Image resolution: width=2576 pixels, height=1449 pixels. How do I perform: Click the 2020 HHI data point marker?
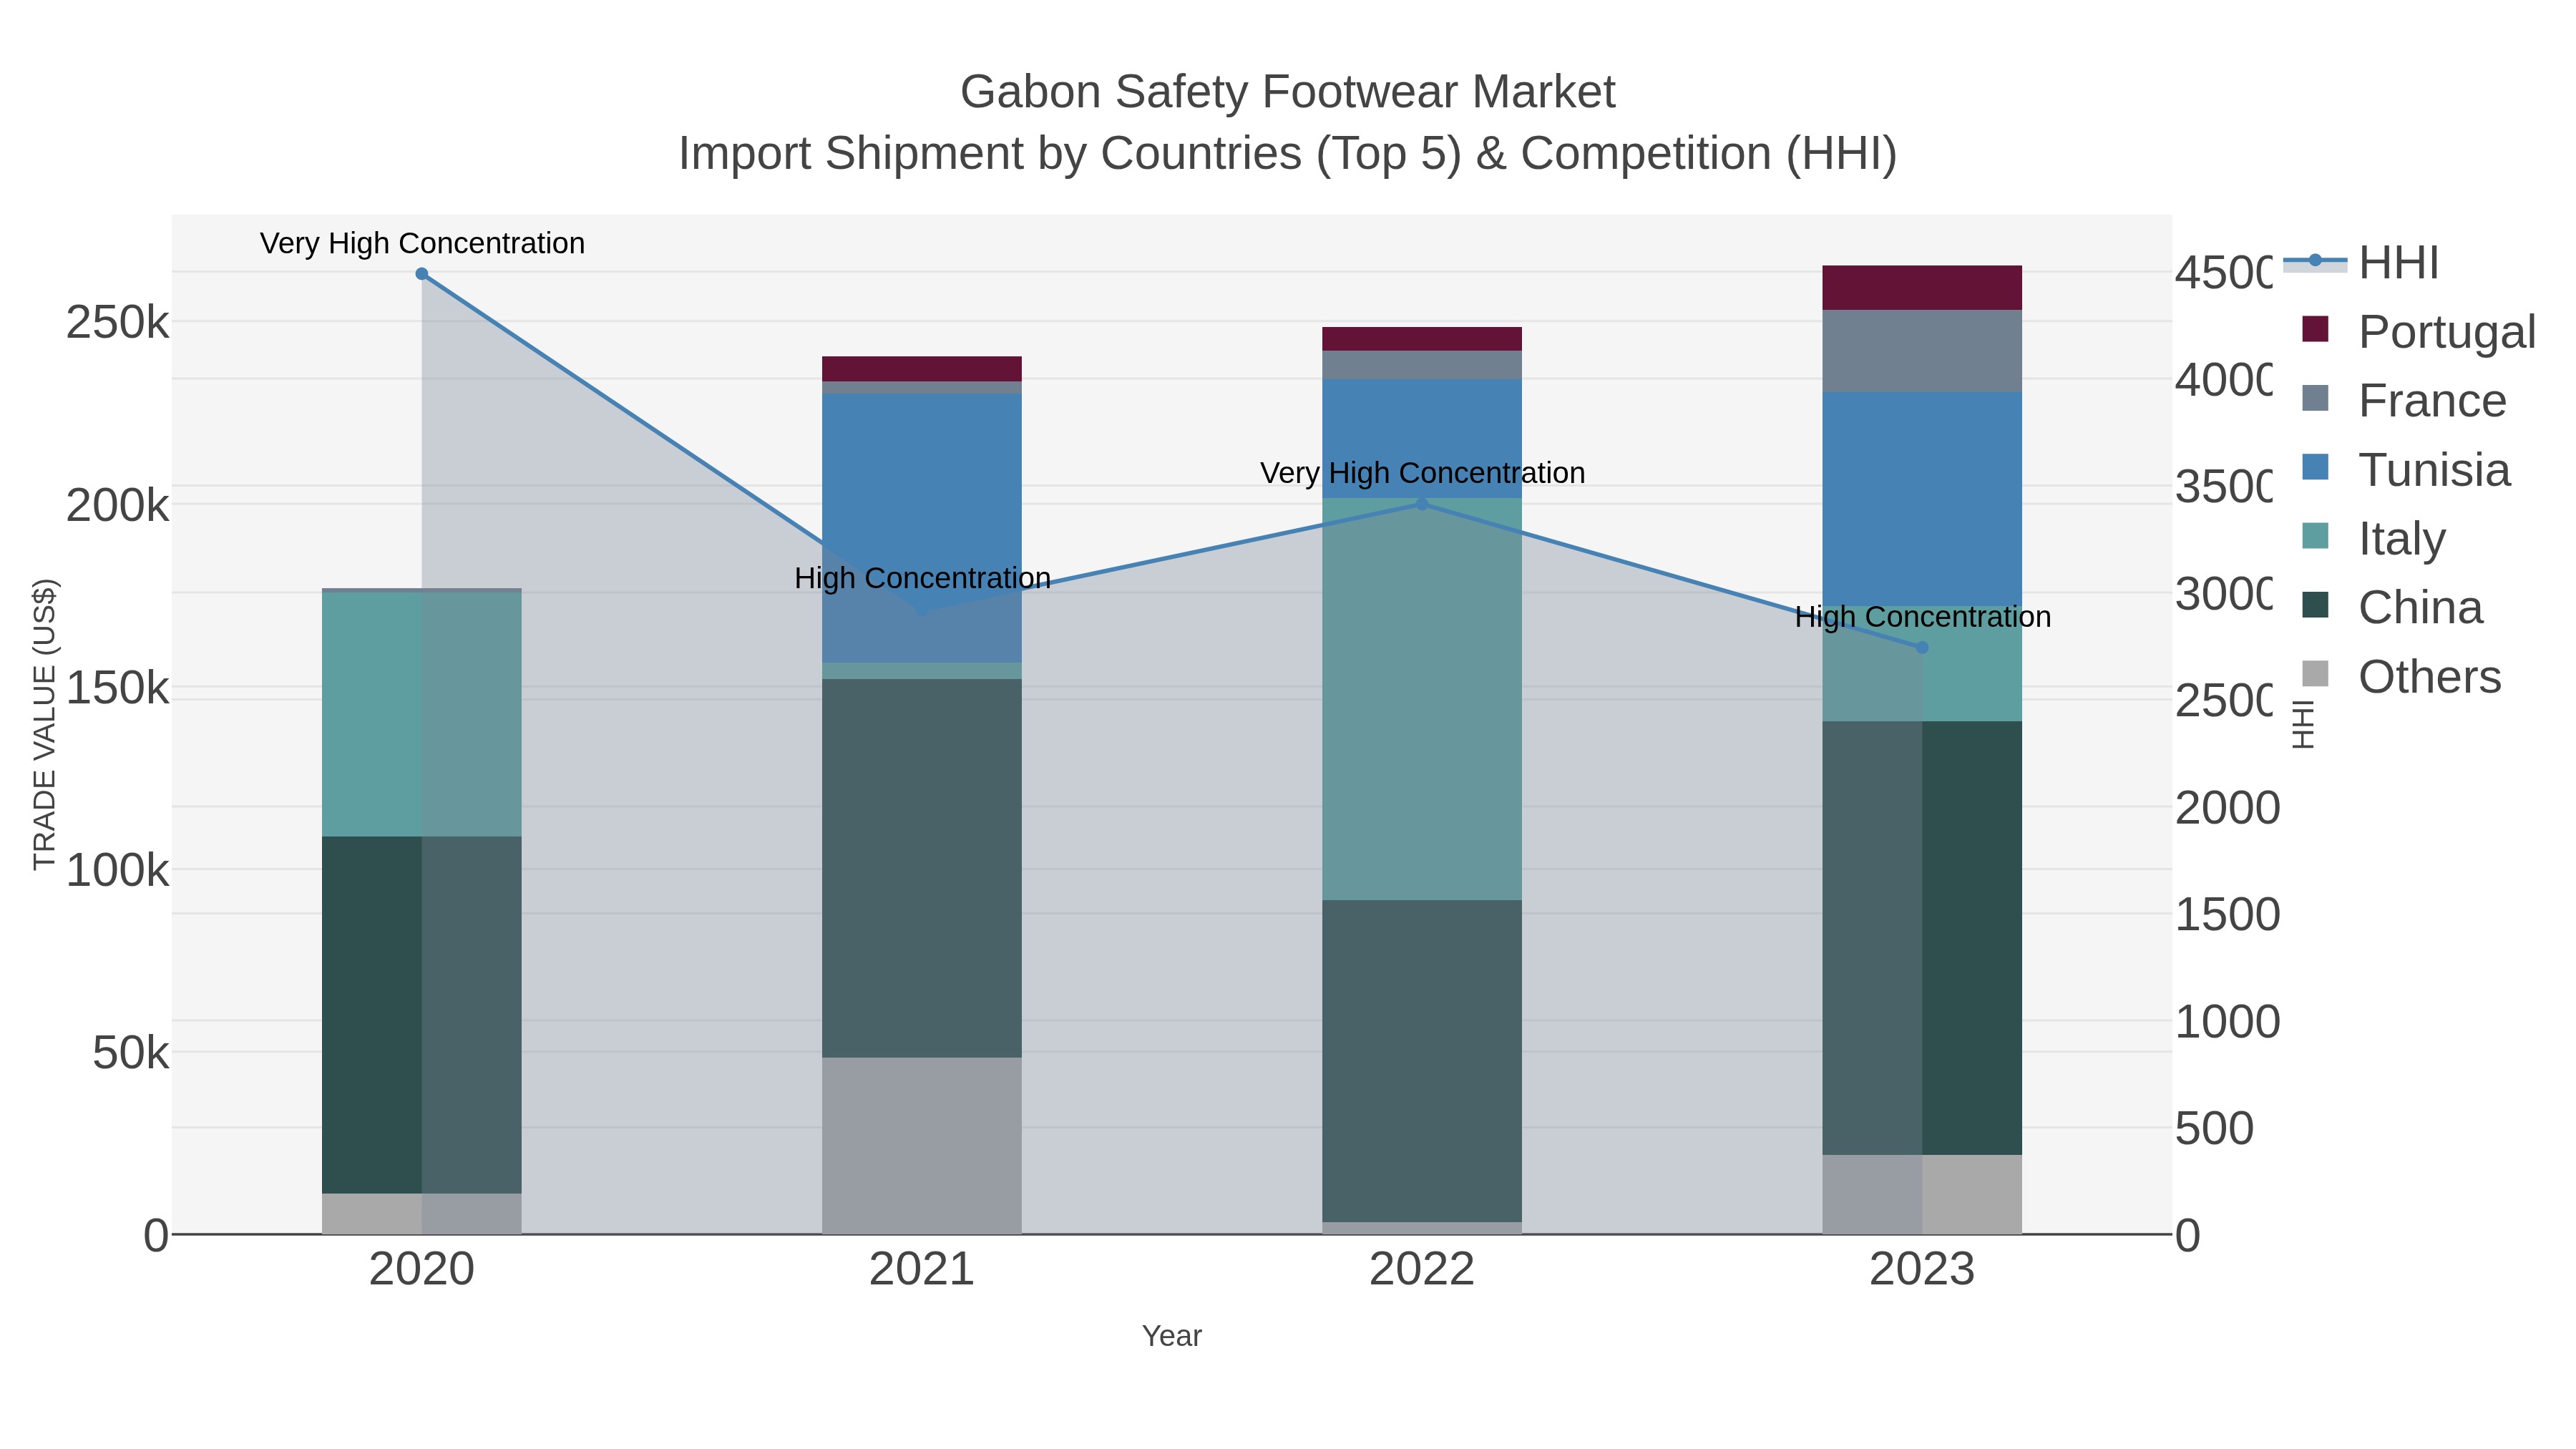pos(422,274)
